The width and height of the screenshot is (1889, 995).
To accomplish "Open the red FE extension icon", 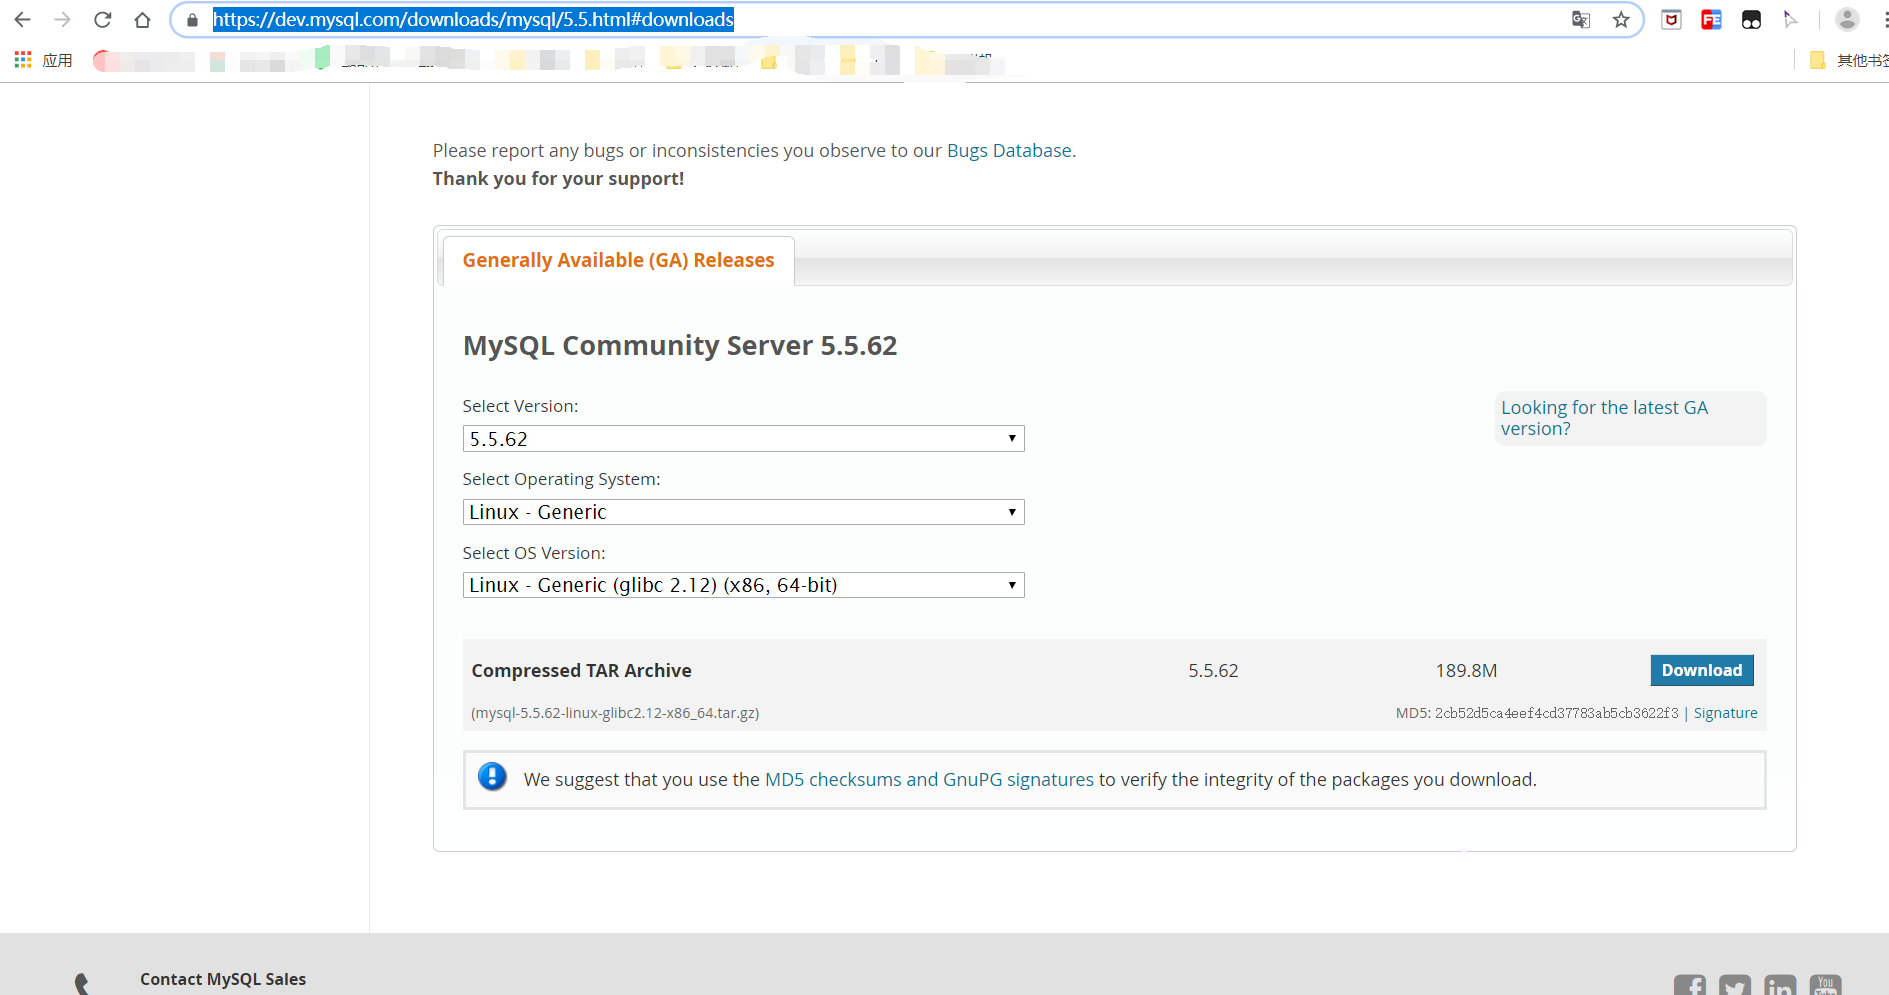I will (x=1711, y=20).
